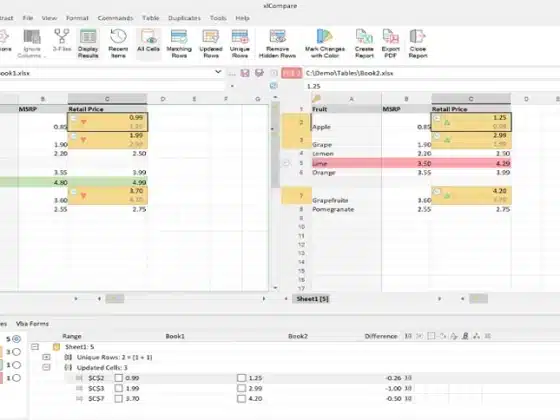Check the Book2 2.99 checkbox

click(x=242, y=388)
